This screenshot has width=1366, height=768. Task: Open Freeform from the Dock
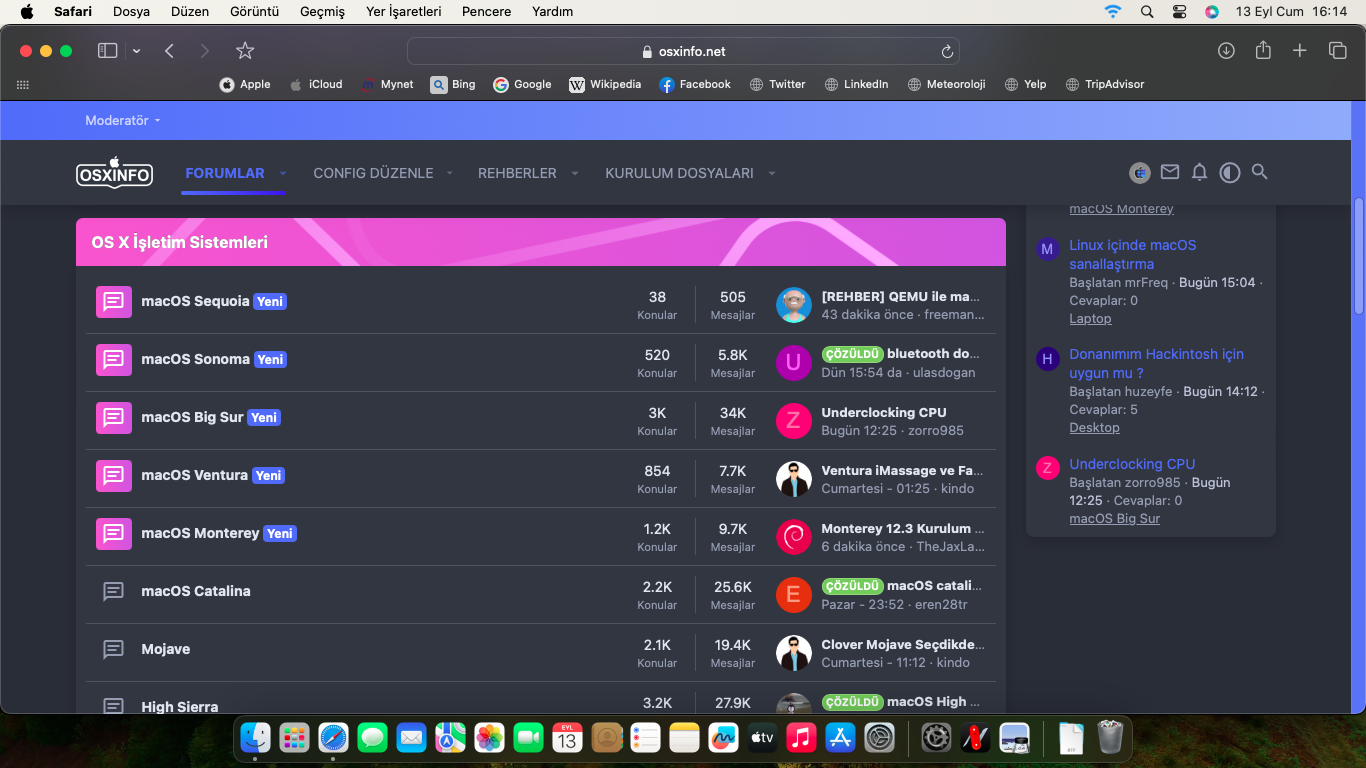[723, 738]
